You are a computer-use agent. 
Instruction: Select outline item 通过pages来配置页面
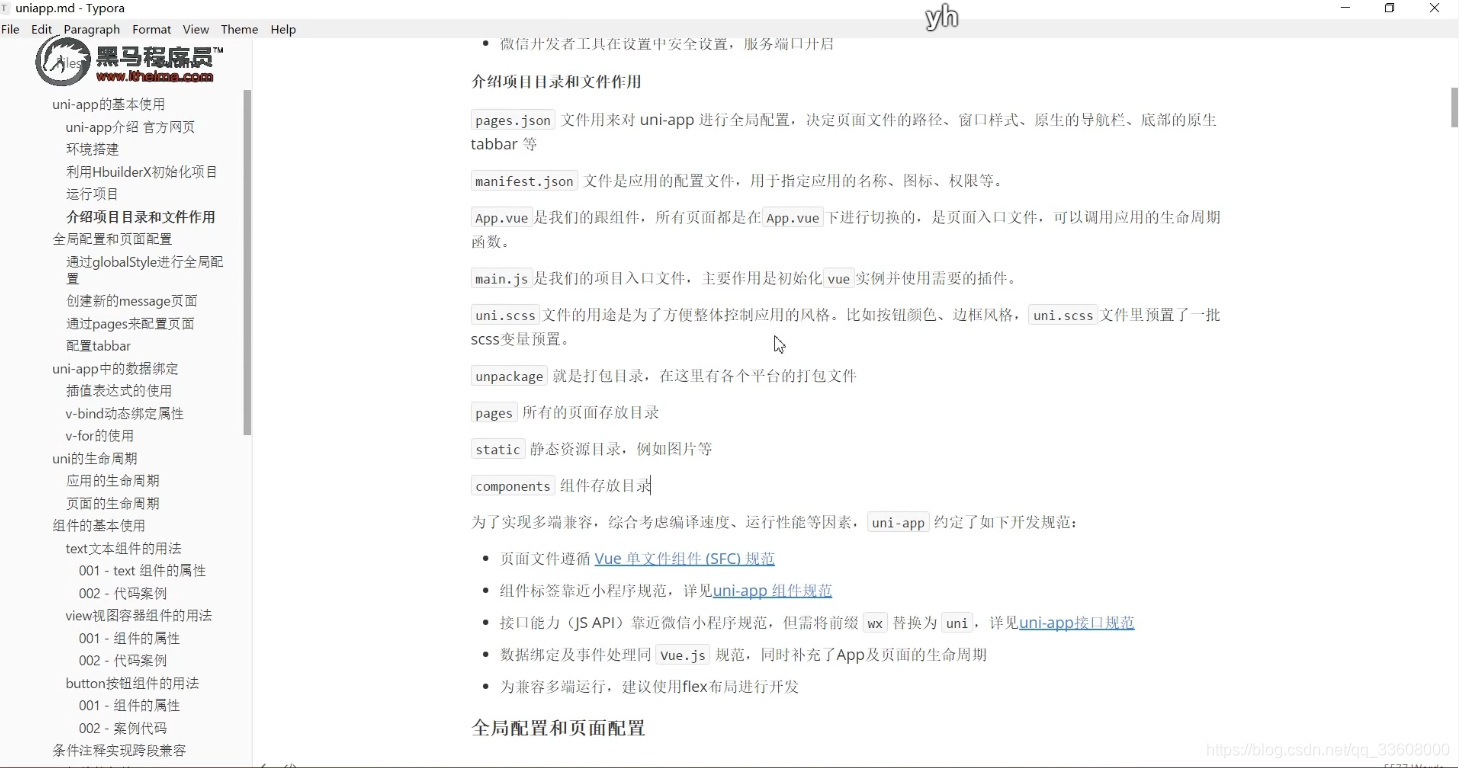(x=130, y=324)
